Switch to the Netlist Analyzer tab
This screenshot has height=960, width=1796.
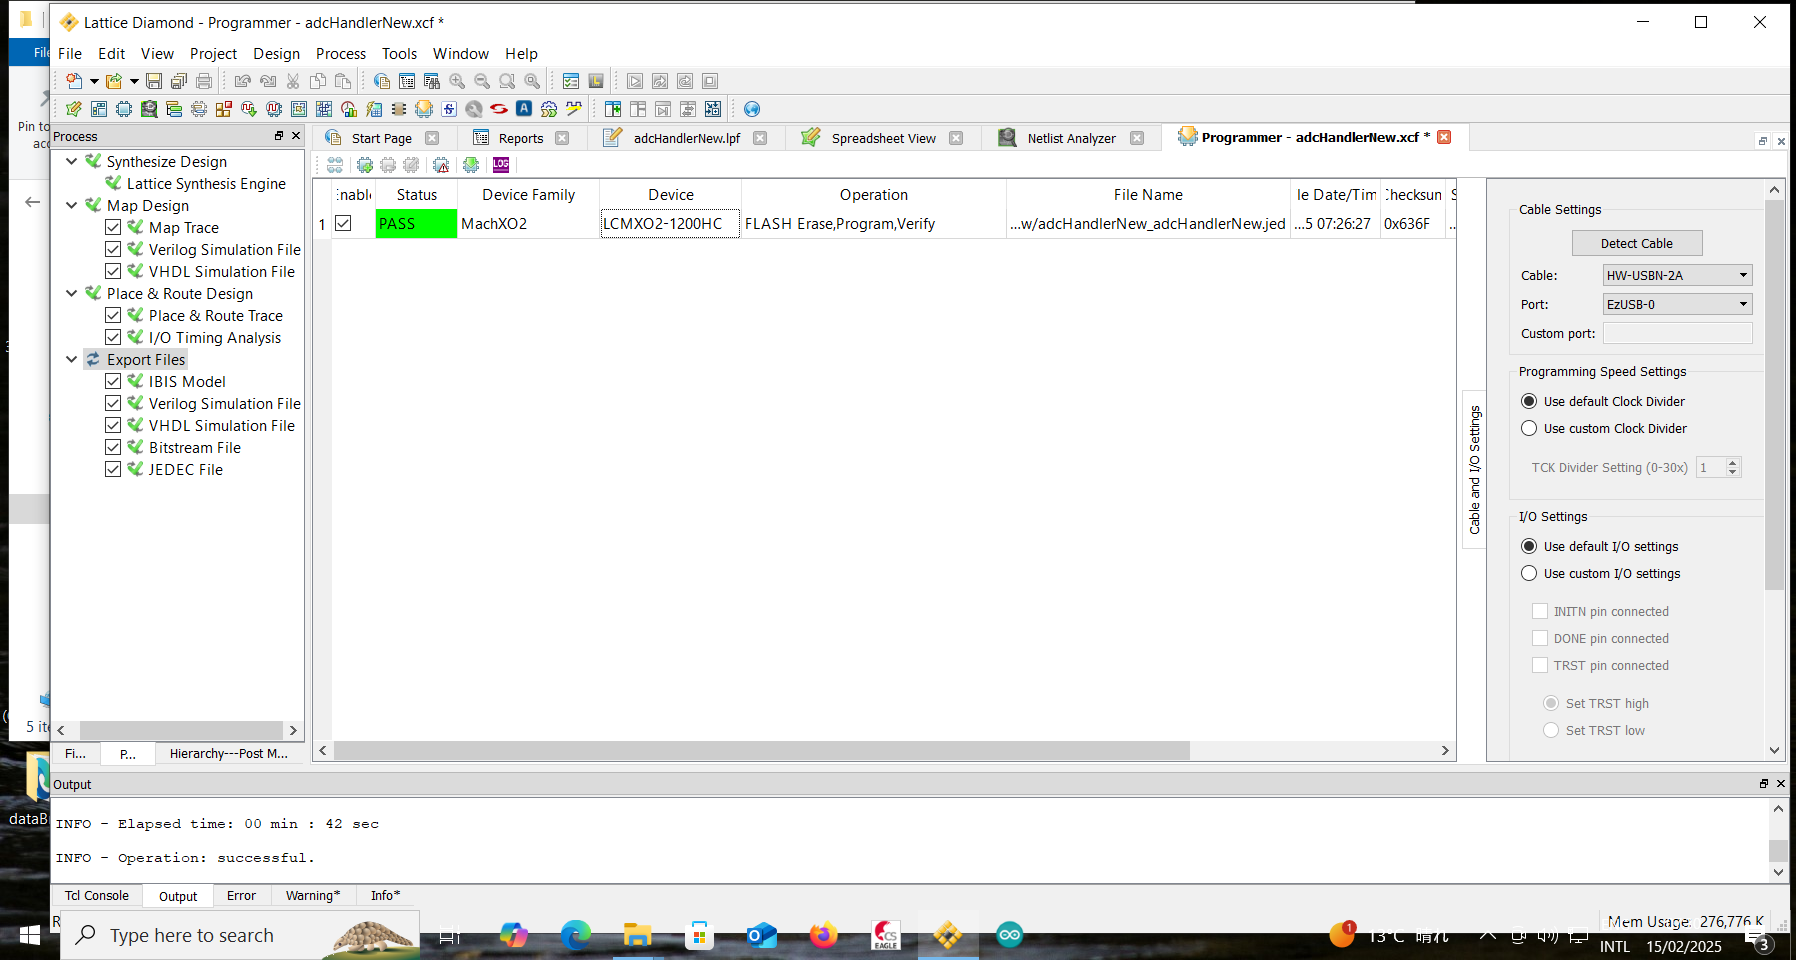pos(1071,138)
